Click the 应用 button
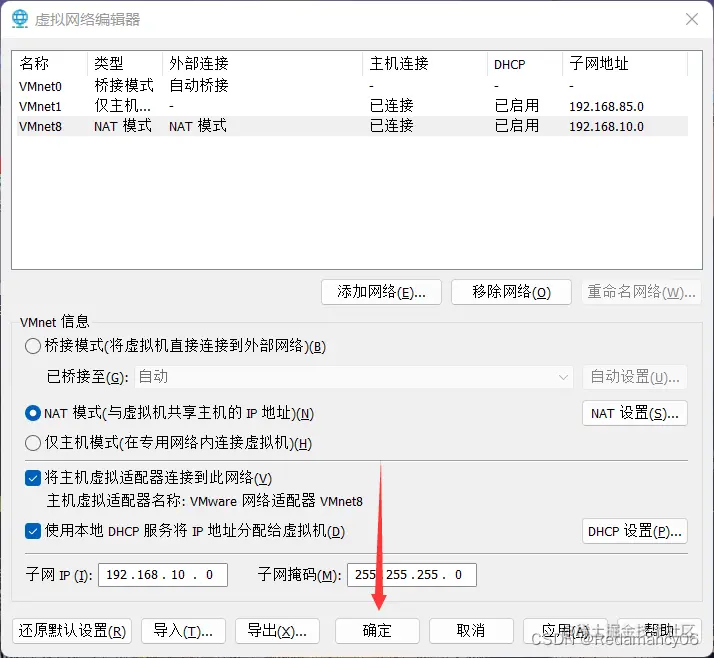The image size is (714, 658). (565, 631)
